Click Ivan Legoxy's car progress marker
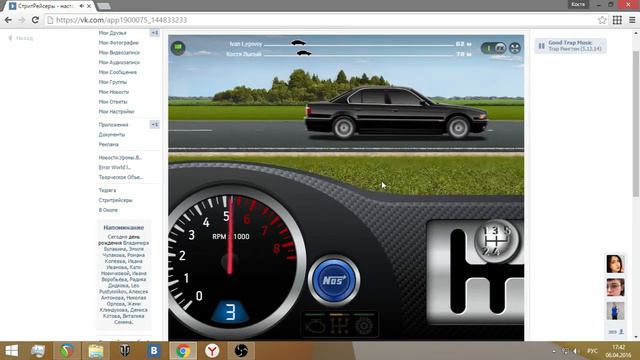The image size is (640, 360). pos(298,43)
